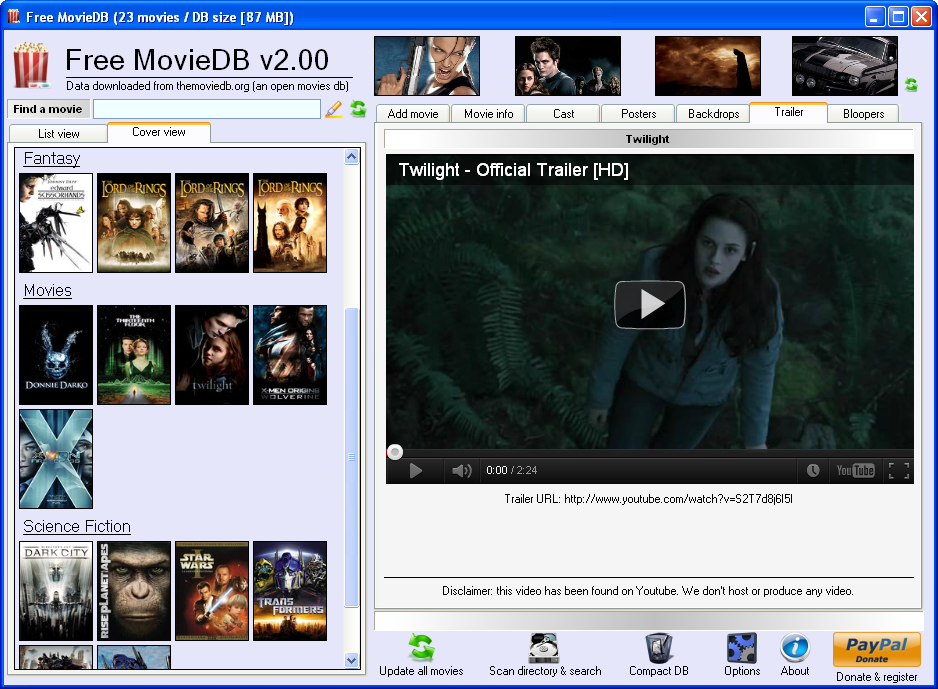Select the third Lord of the Rings cover
938x689 pixels.
point(290,223)
